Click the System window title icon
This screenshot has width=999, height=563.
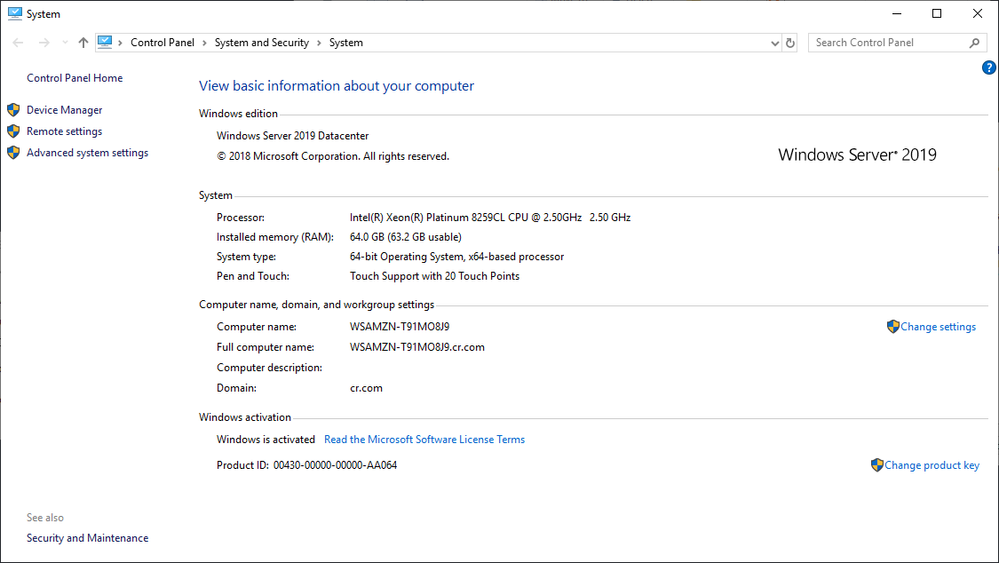click(15, 13)
